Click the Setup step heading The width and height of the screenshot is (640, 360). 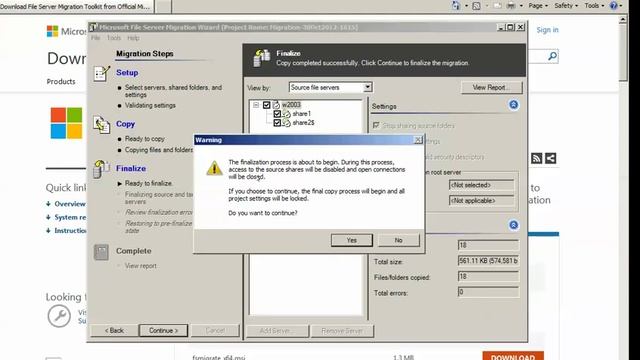127,73
